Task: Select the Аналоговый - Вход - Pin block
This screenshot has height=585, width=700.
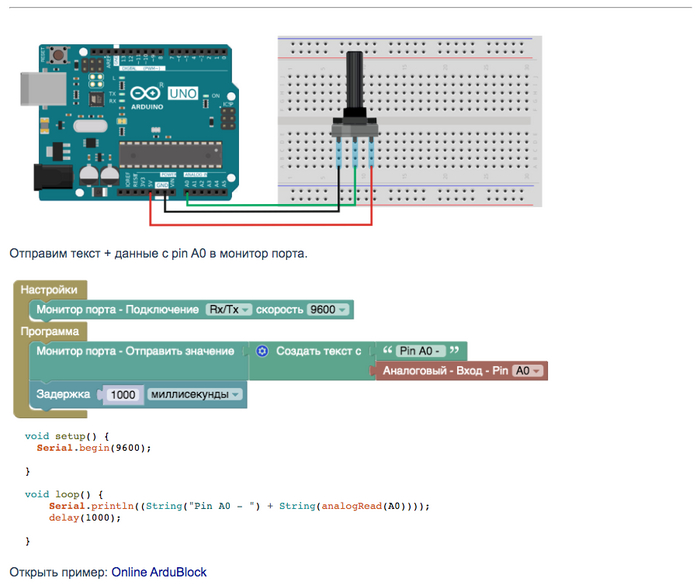Action: pos(444,371)
